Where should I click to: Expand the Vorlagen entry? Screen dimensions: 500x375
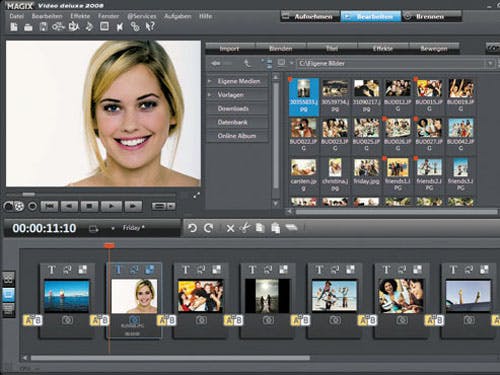[209, 95]
